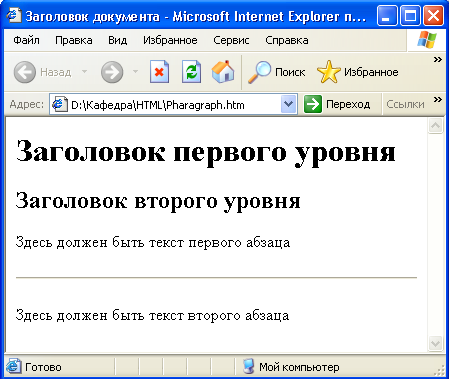Click the vertical scrollbar down arrow
The height and width of the screenshot is (379, 449).
click(x=435, y=343)
